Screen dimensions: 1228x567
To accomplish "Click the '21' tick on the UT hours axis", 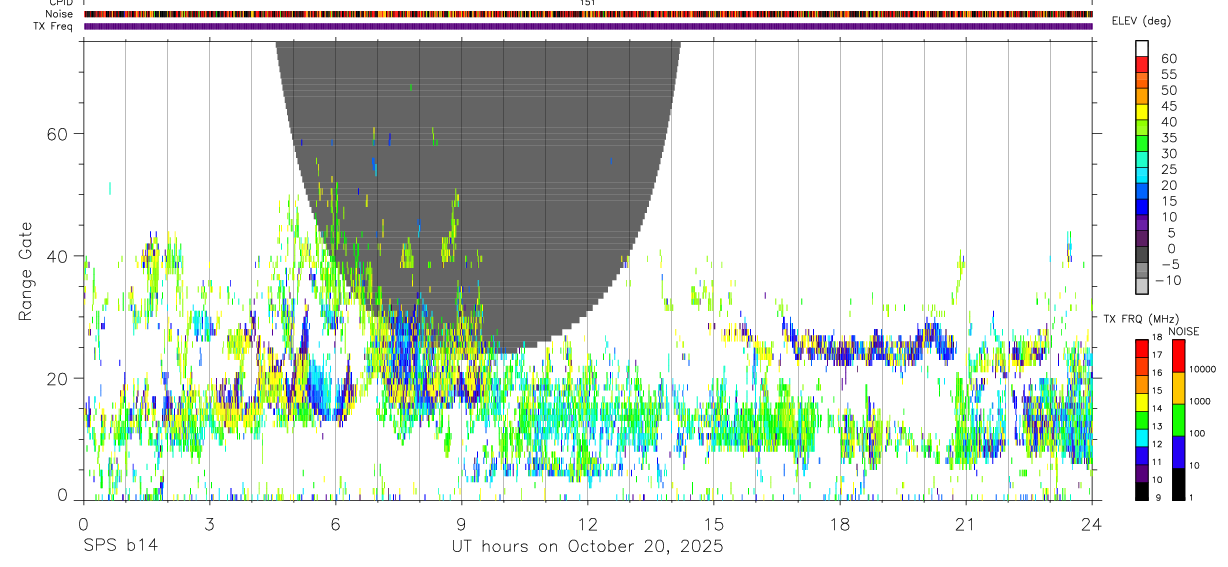I will [x=965, y=524].
